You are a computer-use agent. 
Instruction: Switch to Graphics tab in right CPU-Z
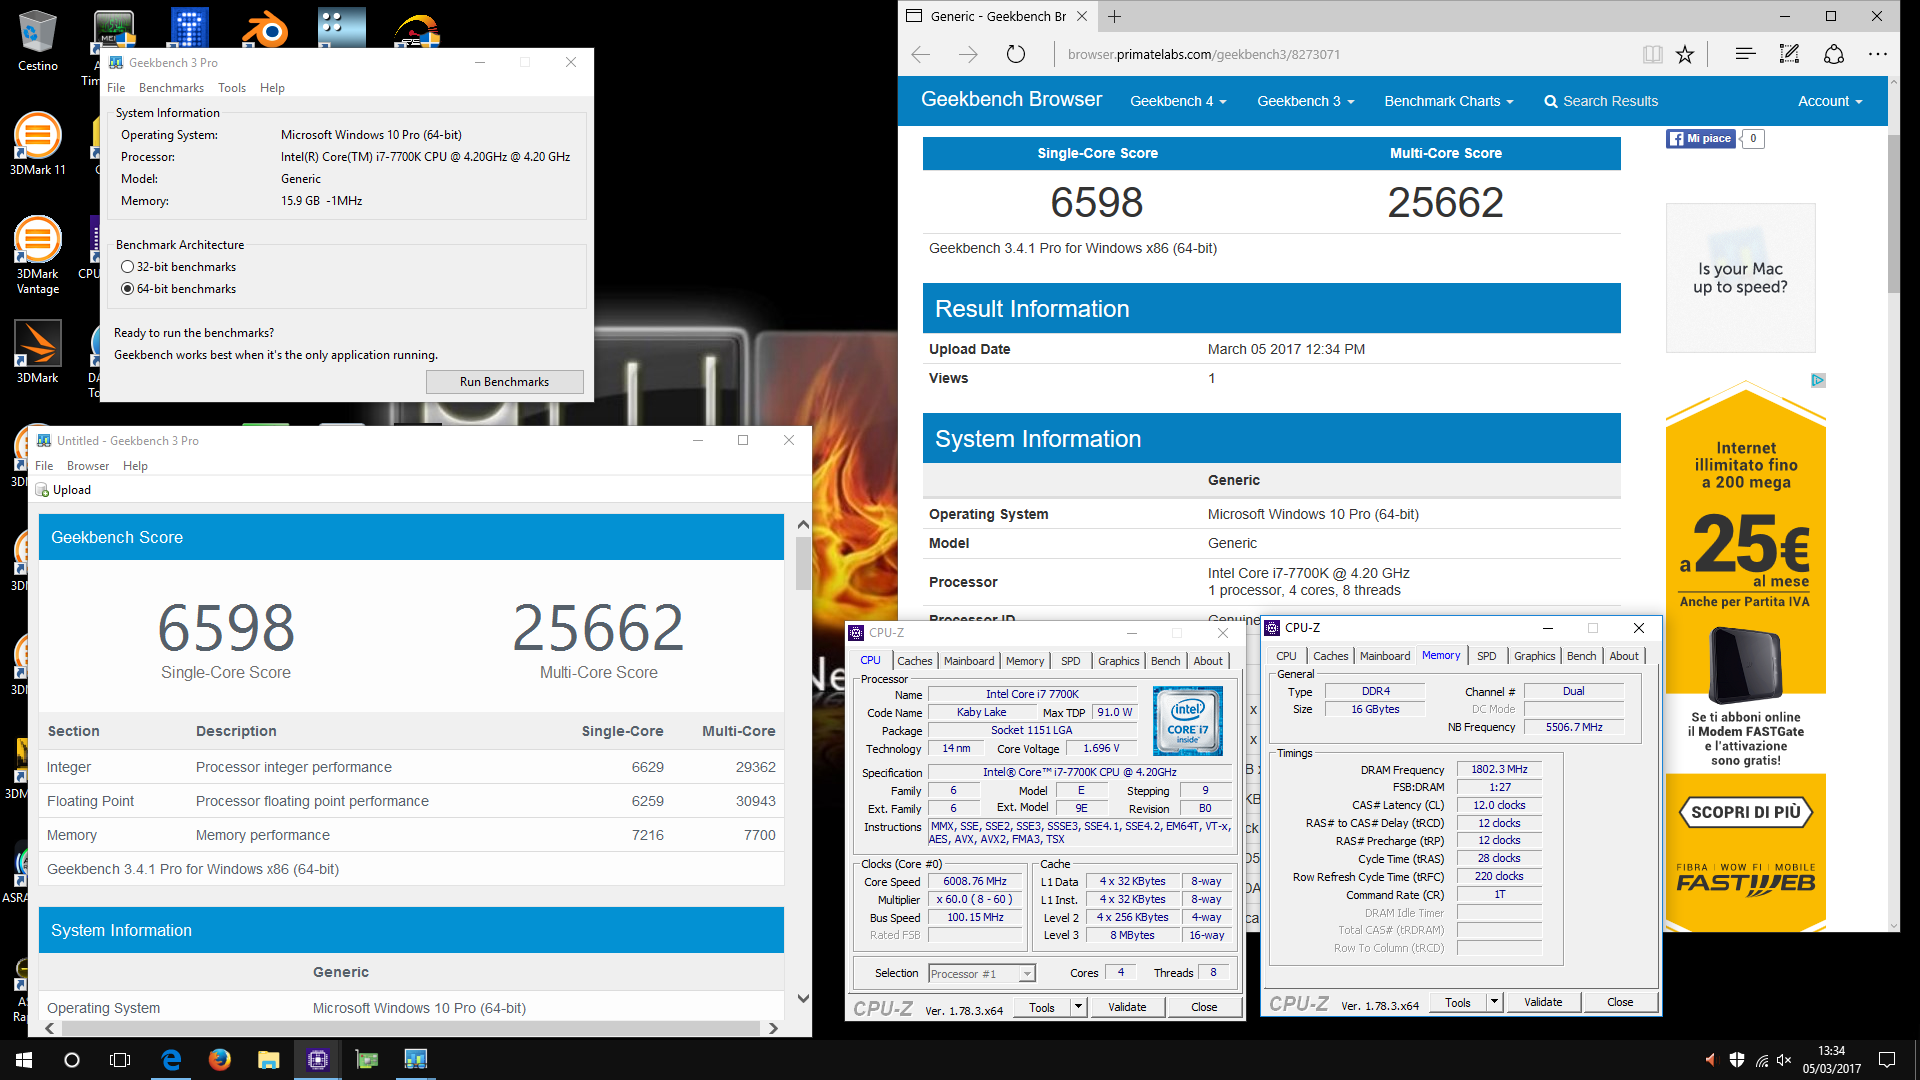tap(1534, 656)
